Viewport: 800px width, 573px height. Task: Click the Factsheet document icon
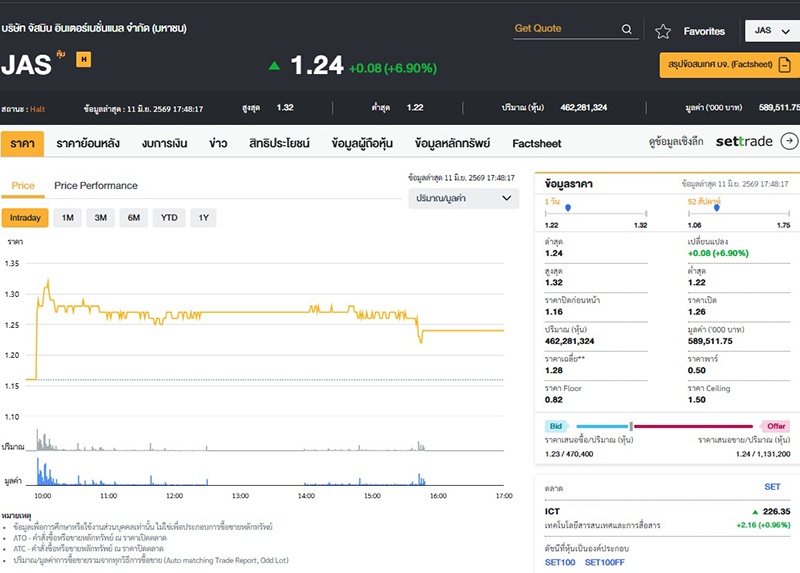point(785,65)
